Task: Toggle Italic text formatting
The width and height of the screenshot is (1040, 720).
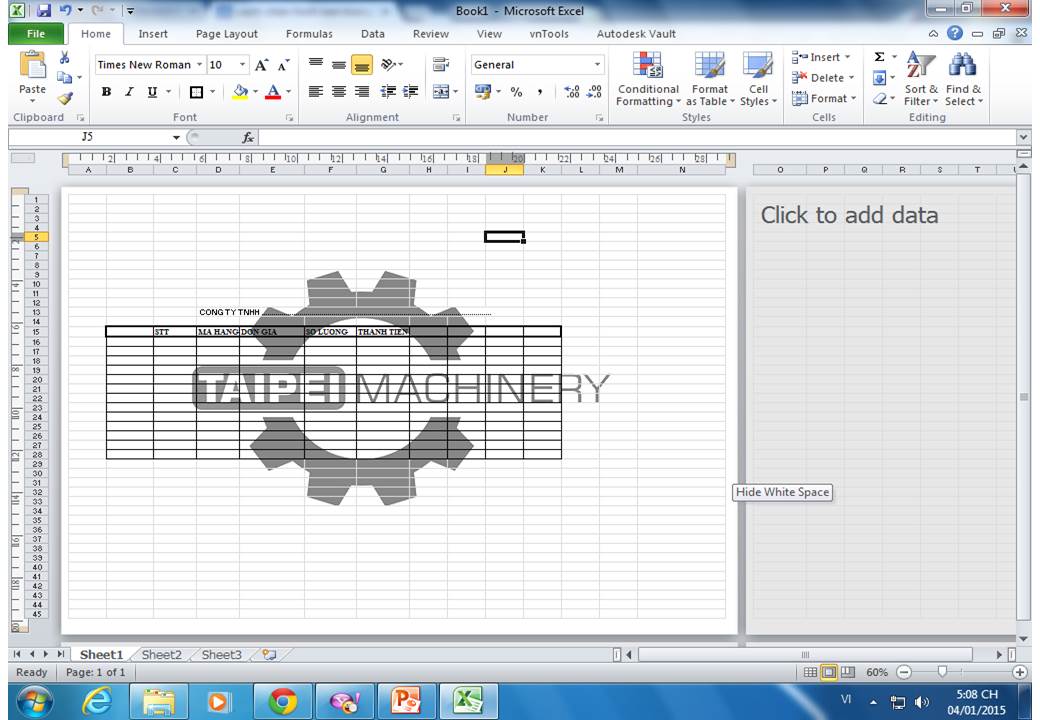Action: click(129, 92)
